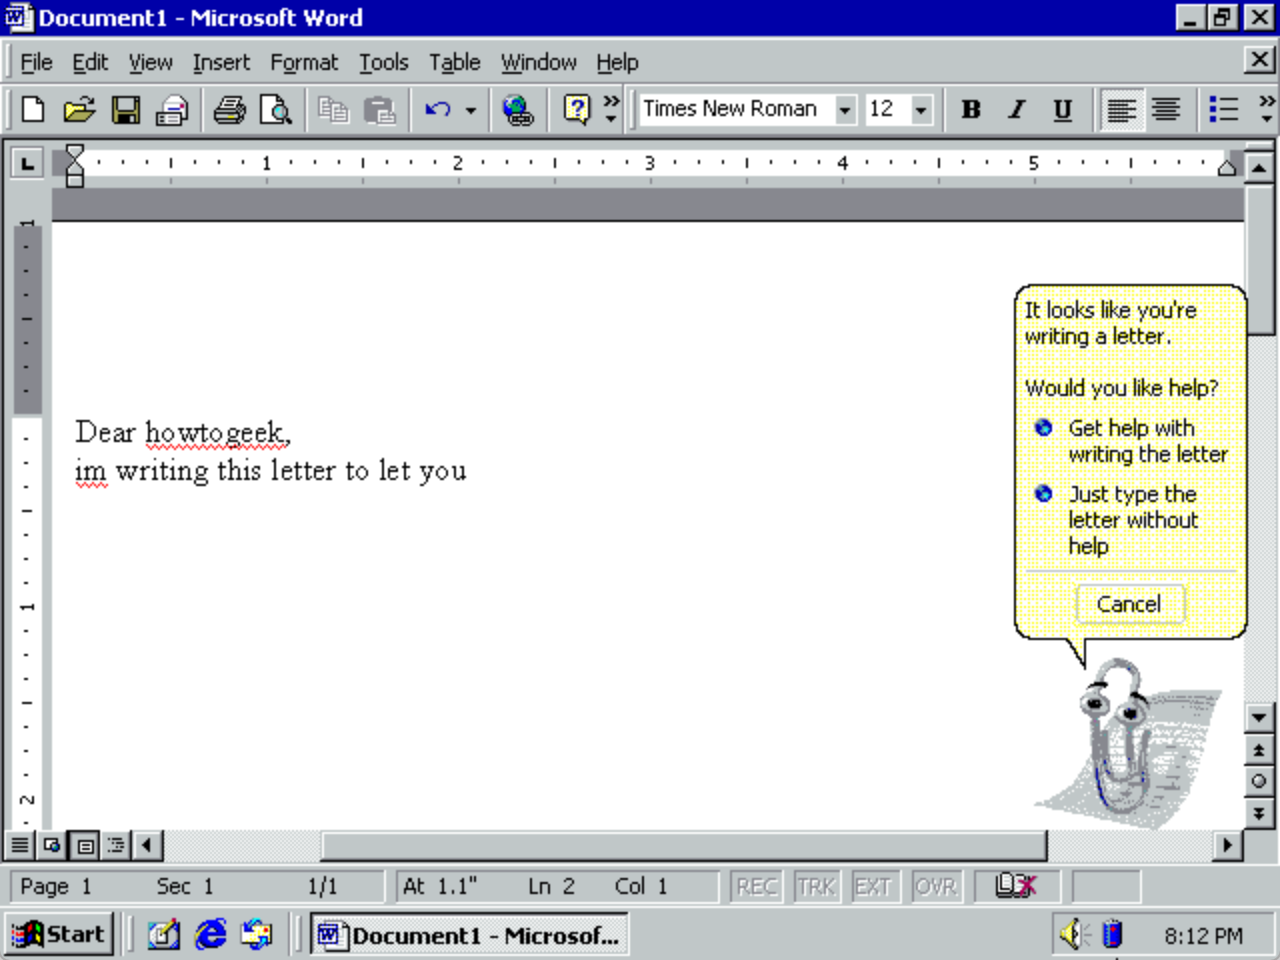This screenshot has width=1280, height=960.
Task: Undo the last action
Action: (438, 109)
